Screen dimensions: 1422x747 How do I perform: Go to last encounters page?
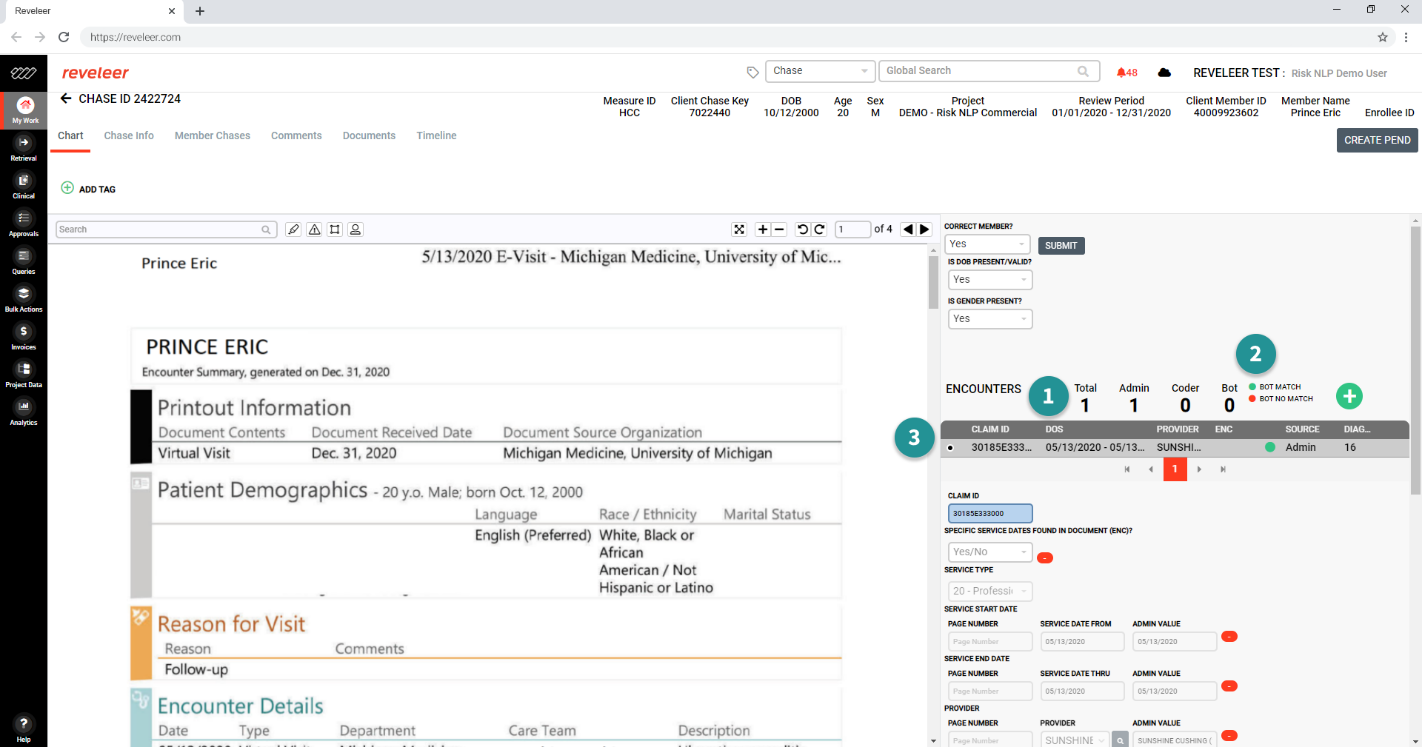point(1222,469)
